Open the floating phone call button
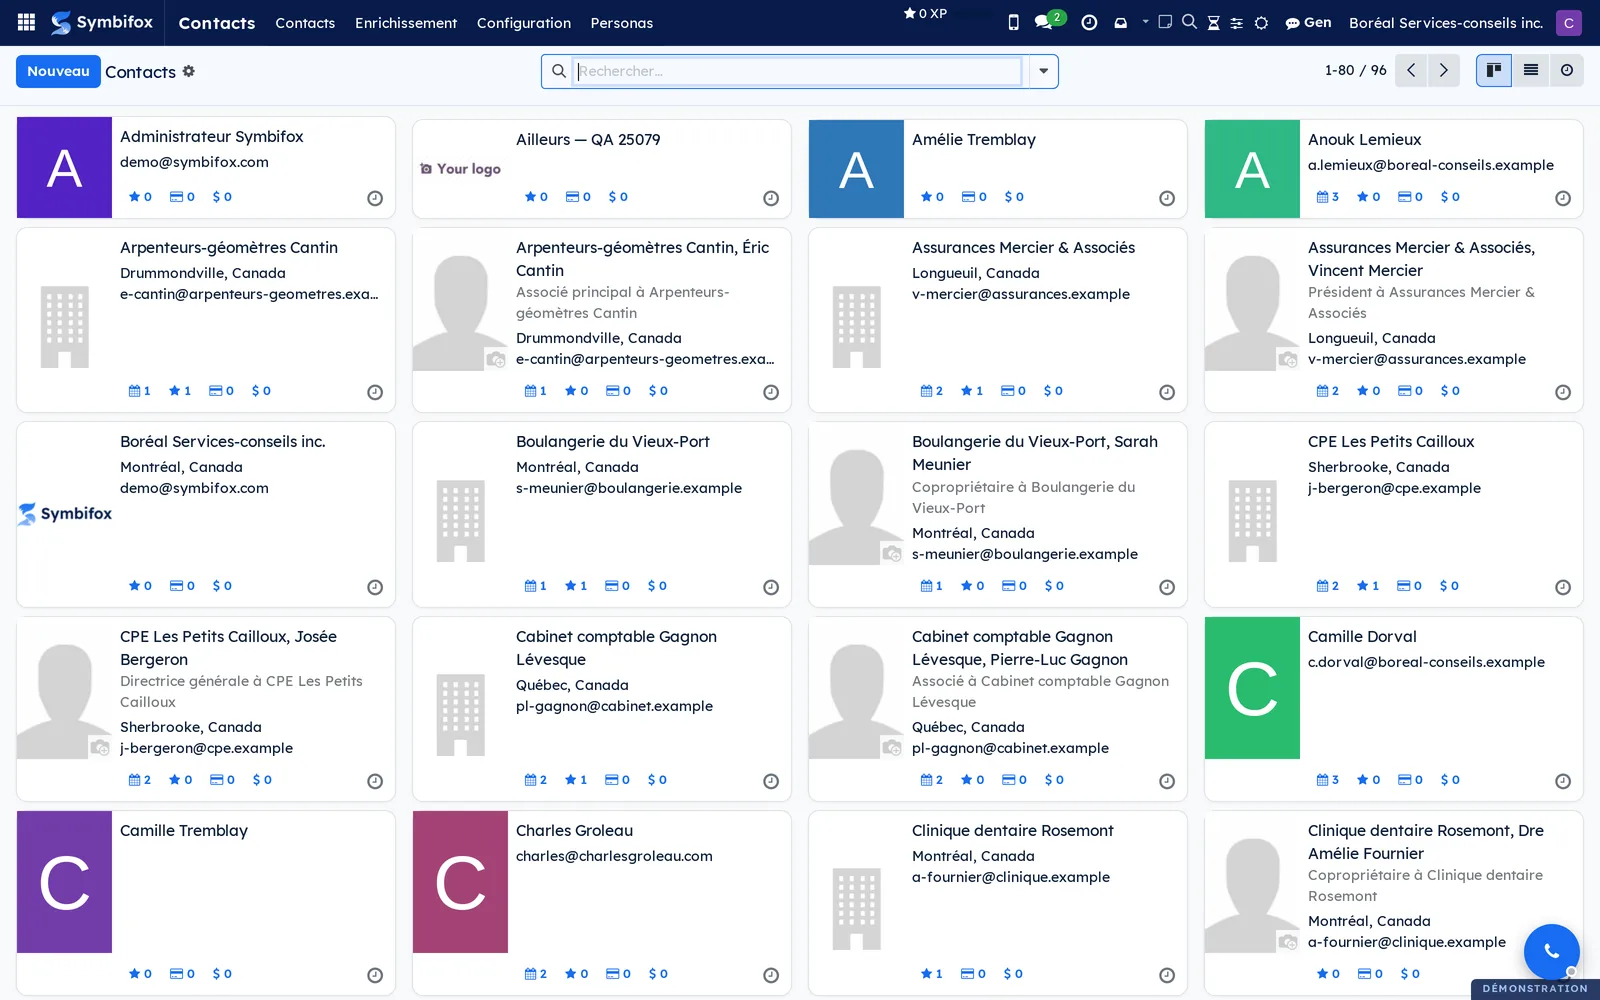 point(1551,951)
